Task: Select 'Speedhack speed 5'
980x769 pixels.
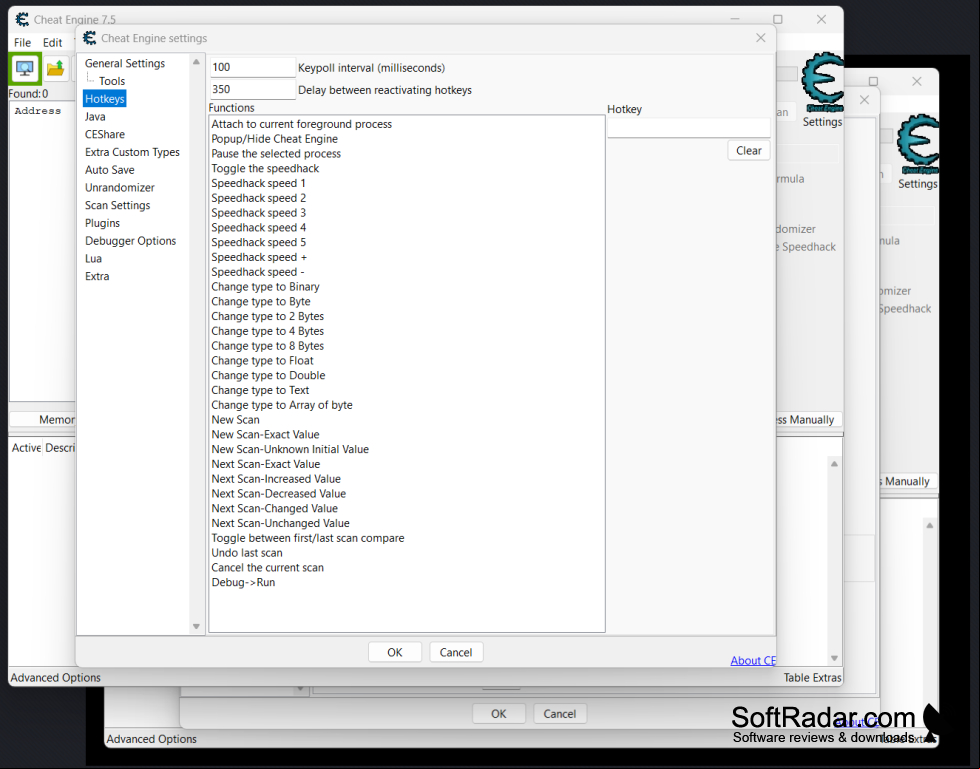Action: [258, 243]
